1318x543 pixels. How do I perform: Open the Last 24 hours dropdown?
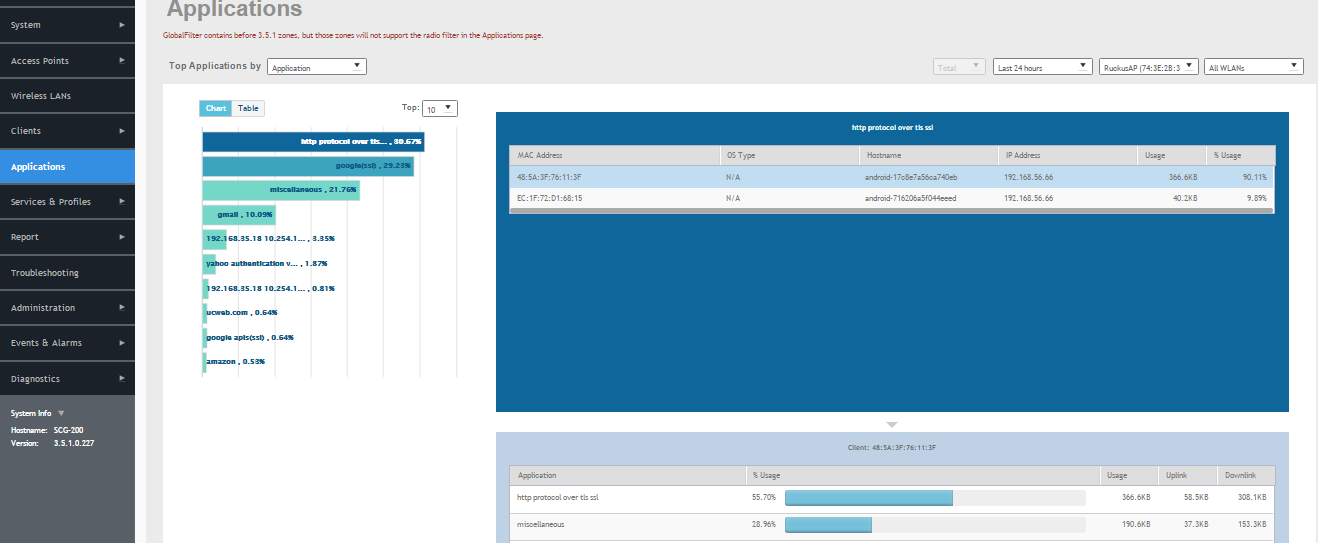coord(1042,67)
